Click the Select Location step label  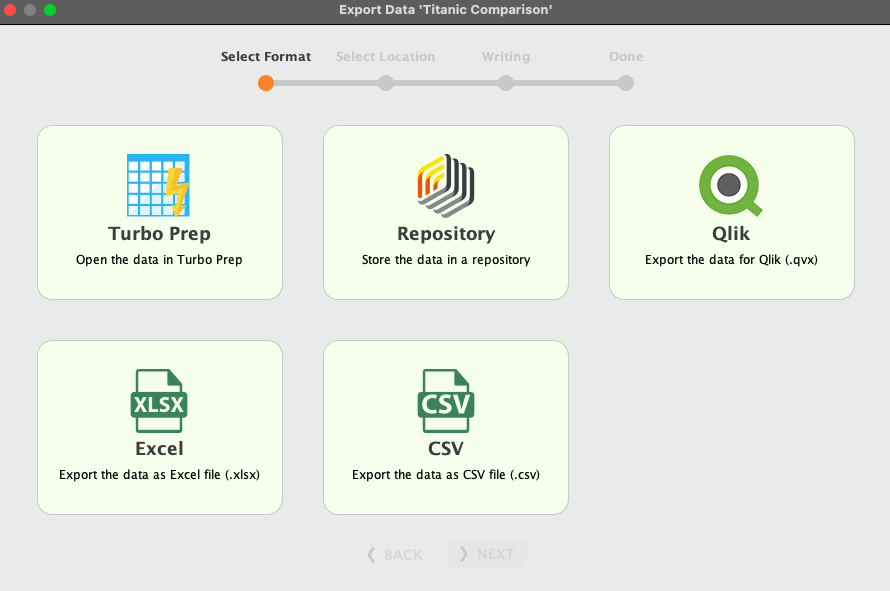click(386, 56)
